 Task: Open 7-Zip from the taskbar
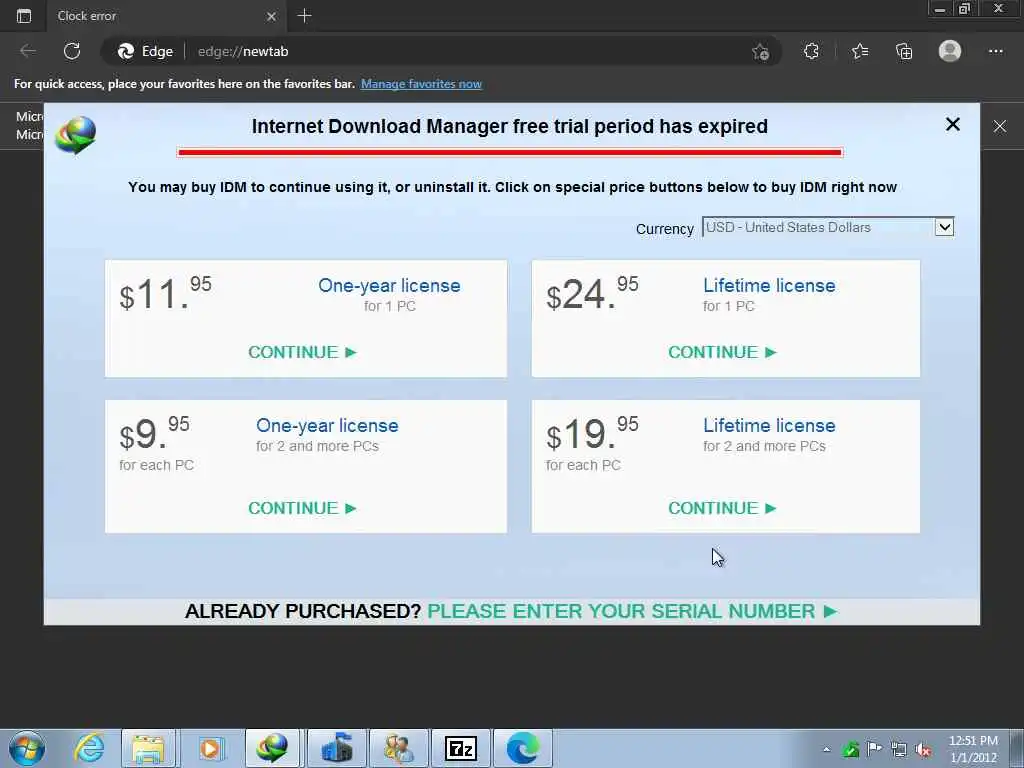tap(460, 748)
